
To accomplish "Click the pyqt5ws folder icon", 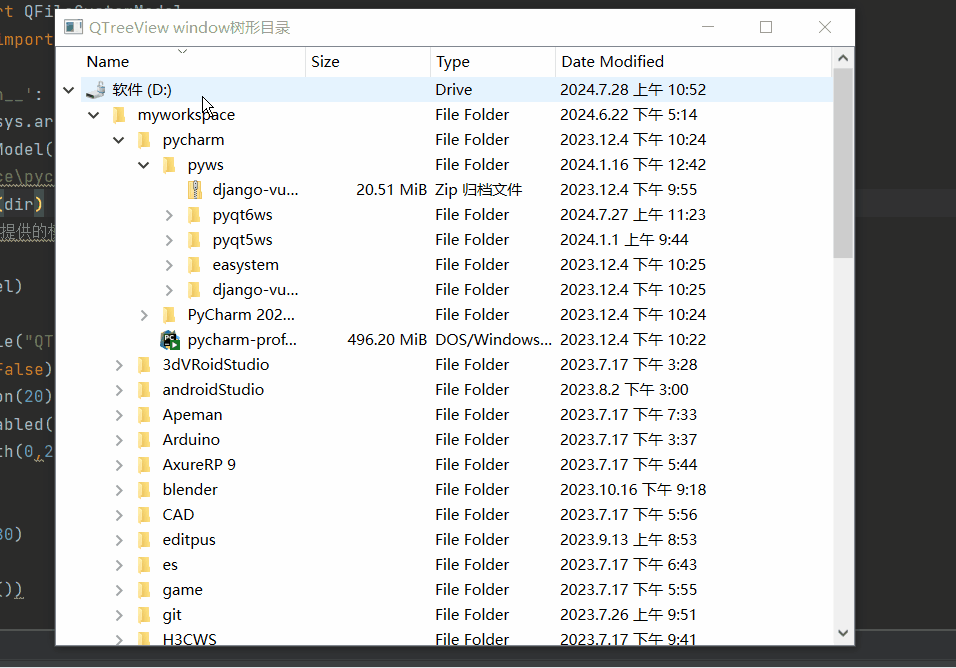I will (x=194, y=240).
